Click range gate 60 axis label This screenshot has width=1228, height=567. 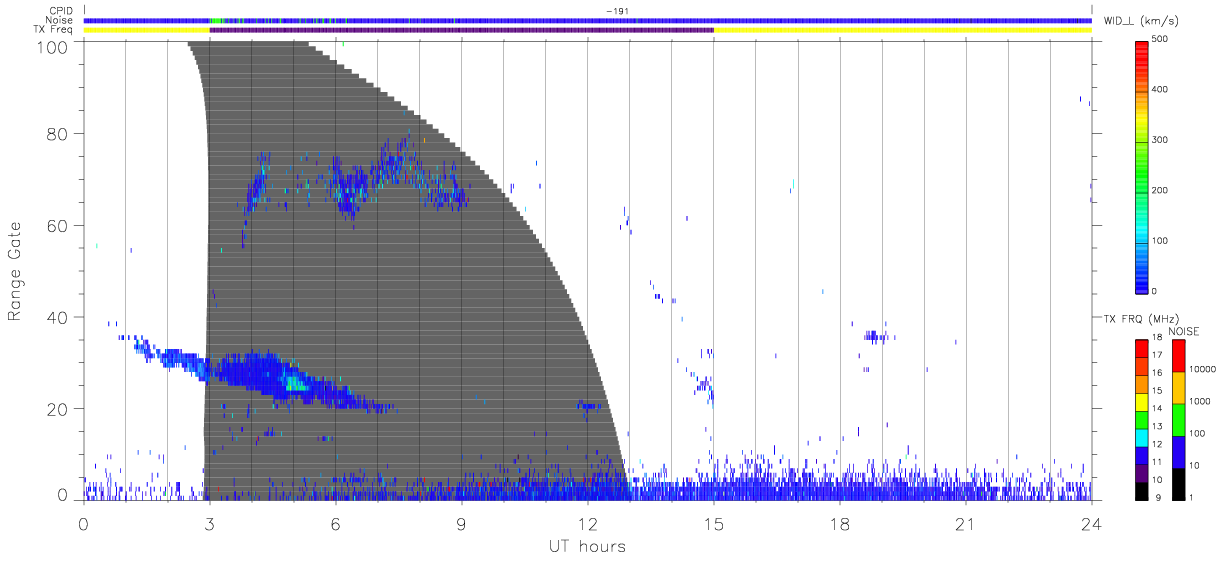pyautogui.click(x=58, y=225)
